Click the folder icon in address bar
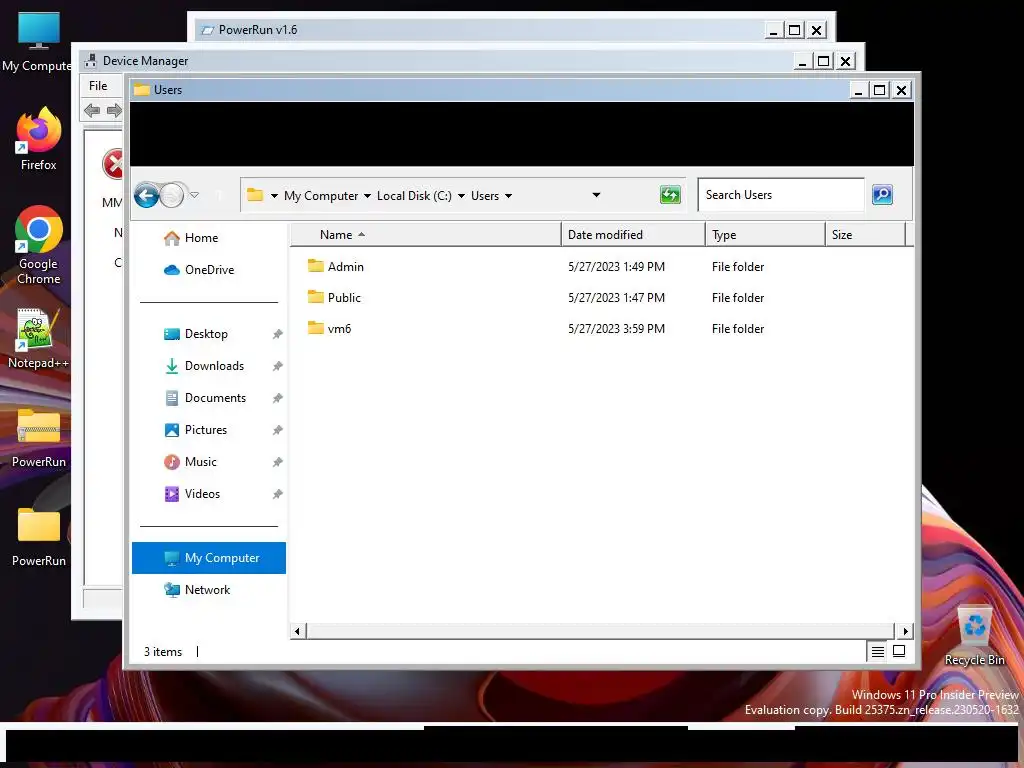The width and height of the screenshot is (1024, 768). point(255,195)
